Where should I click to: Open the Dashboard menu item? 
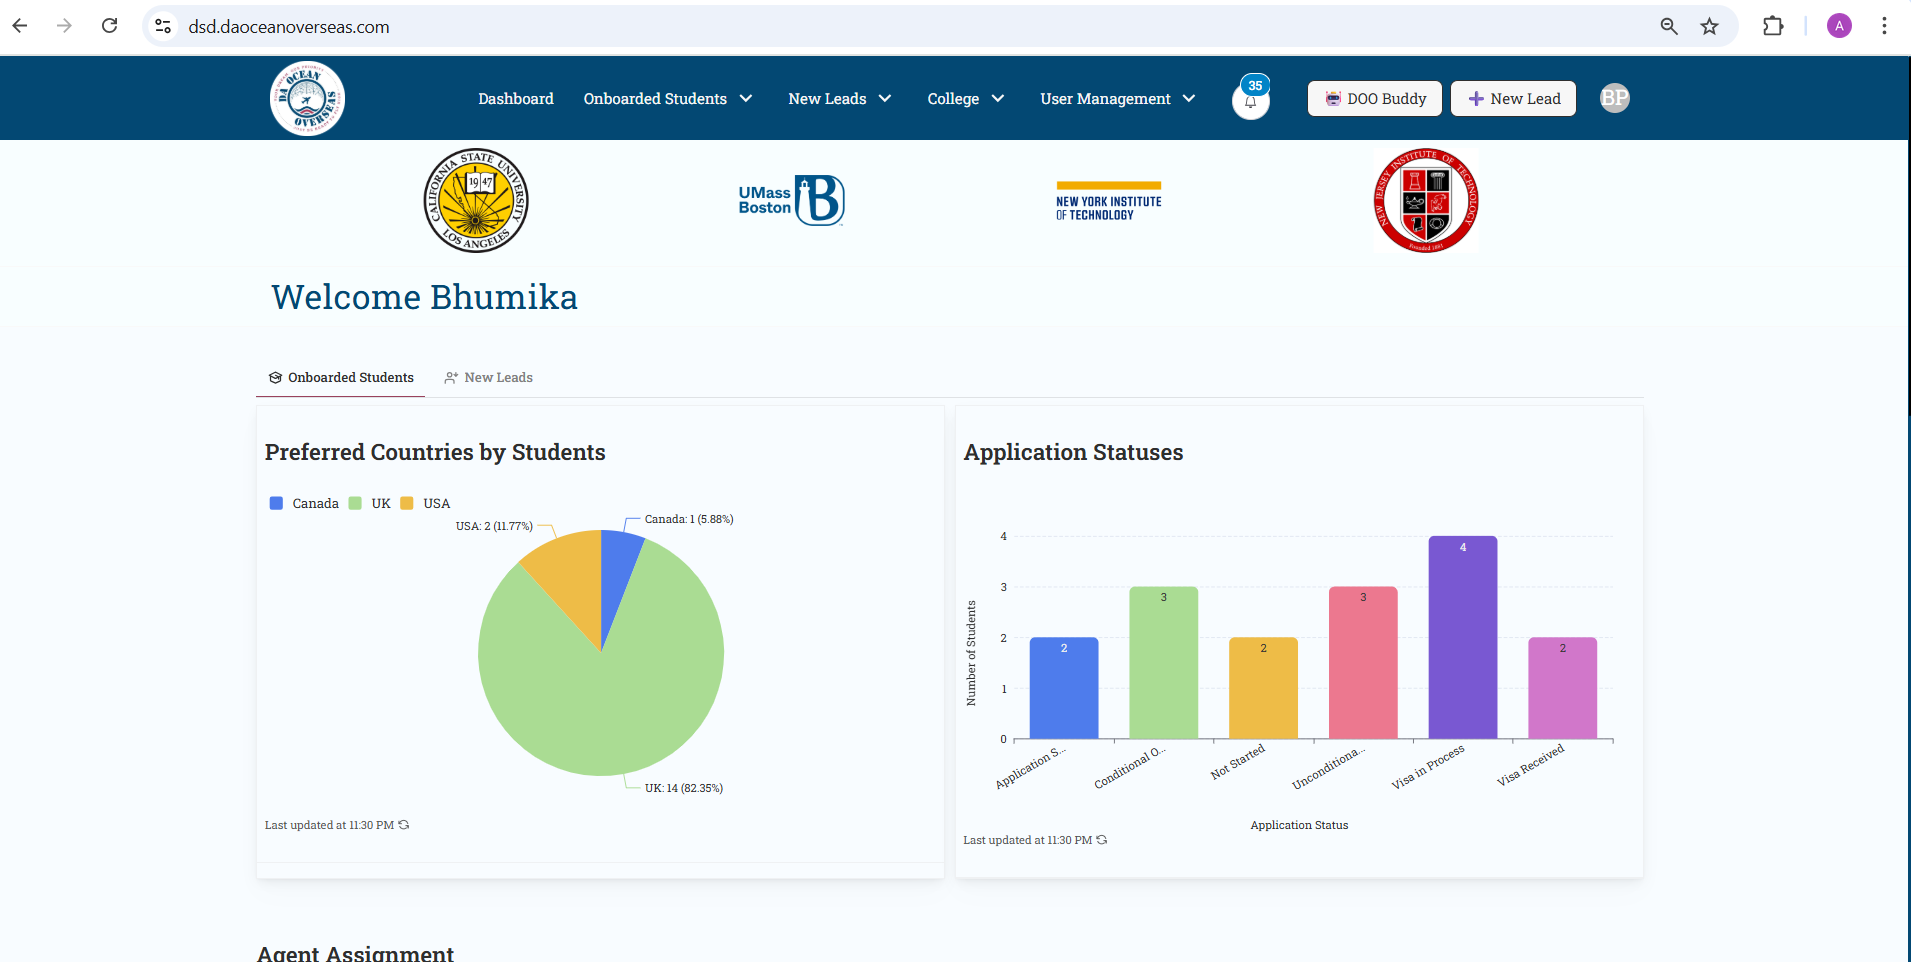pos(516,98)
